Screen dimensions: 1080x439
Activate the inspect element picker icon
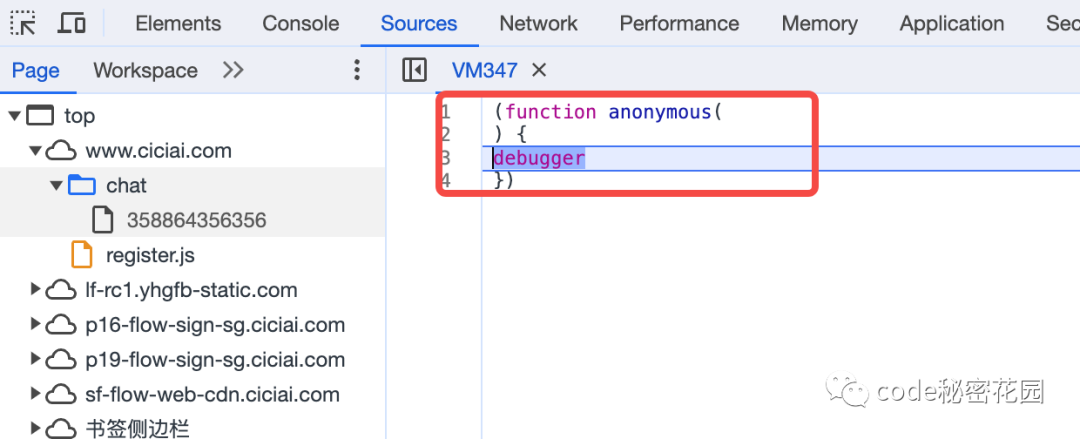23,23
